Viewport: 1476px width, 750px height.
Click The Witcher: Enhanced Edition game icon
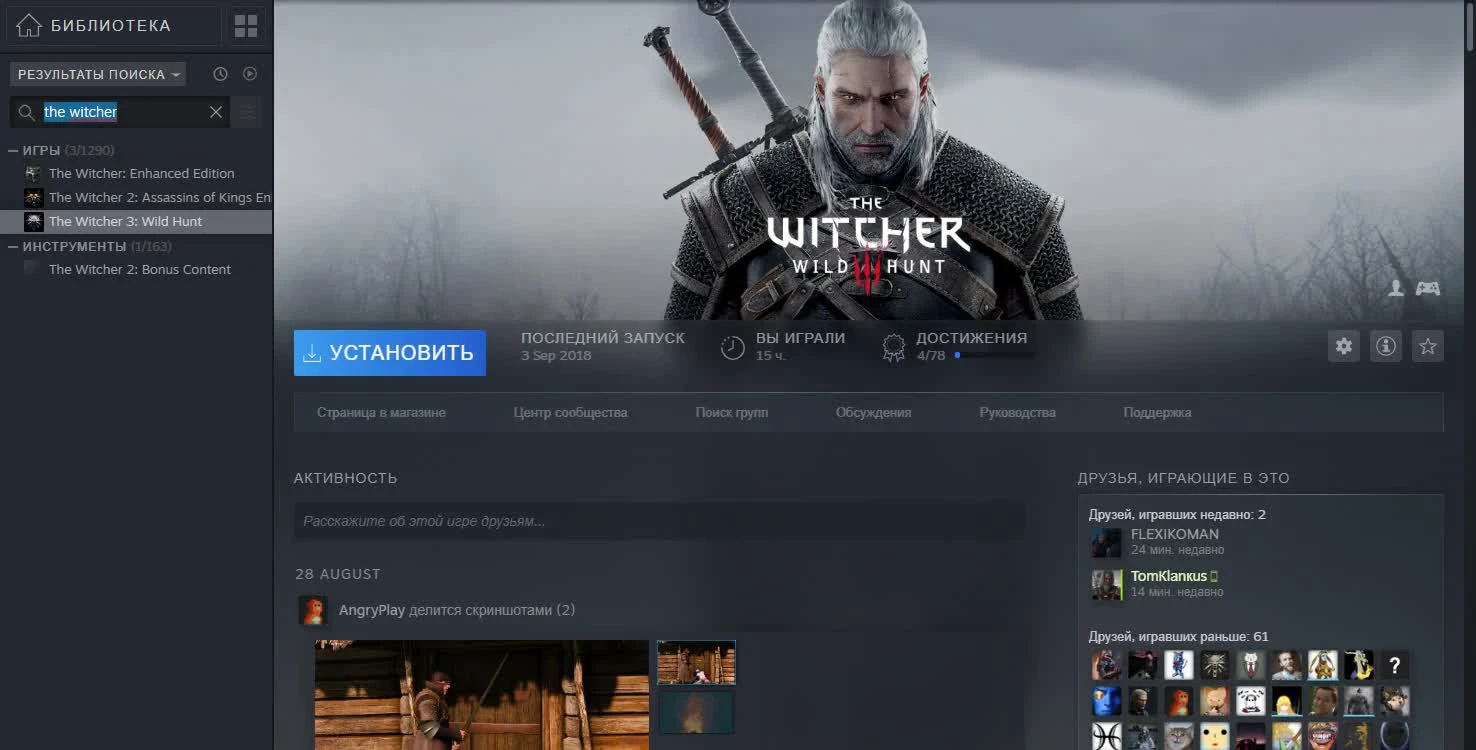point(34,174)
